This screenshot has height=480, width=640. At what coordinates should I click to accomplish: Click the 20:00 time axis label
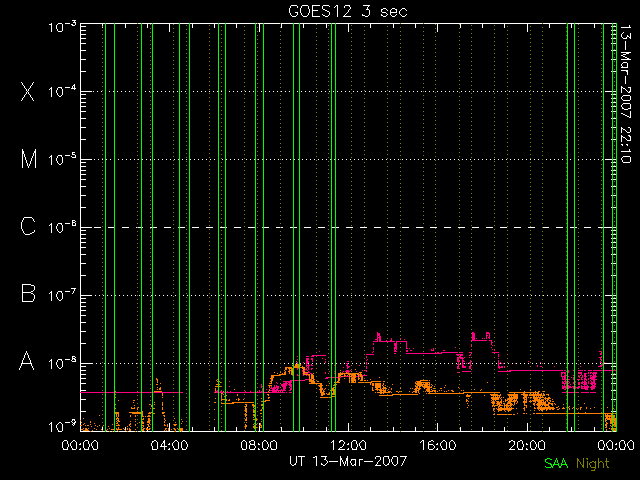(527, 445)
